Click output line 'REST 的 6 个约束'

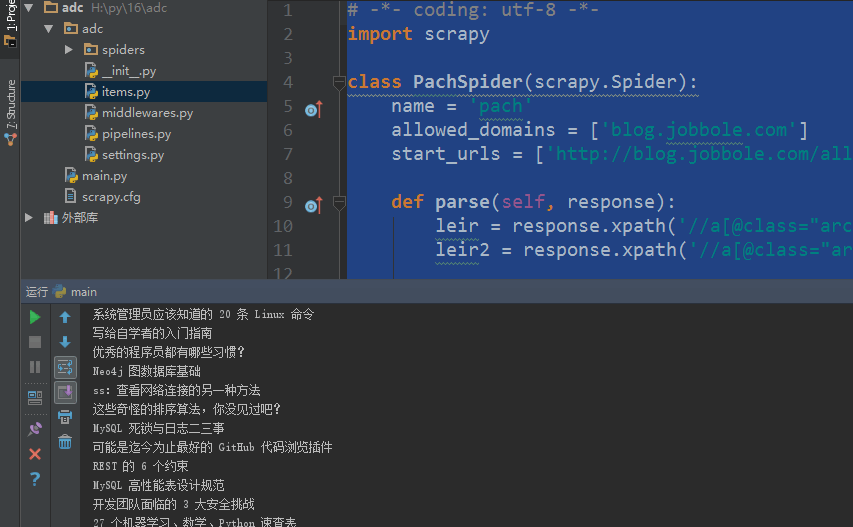(140, 466)
